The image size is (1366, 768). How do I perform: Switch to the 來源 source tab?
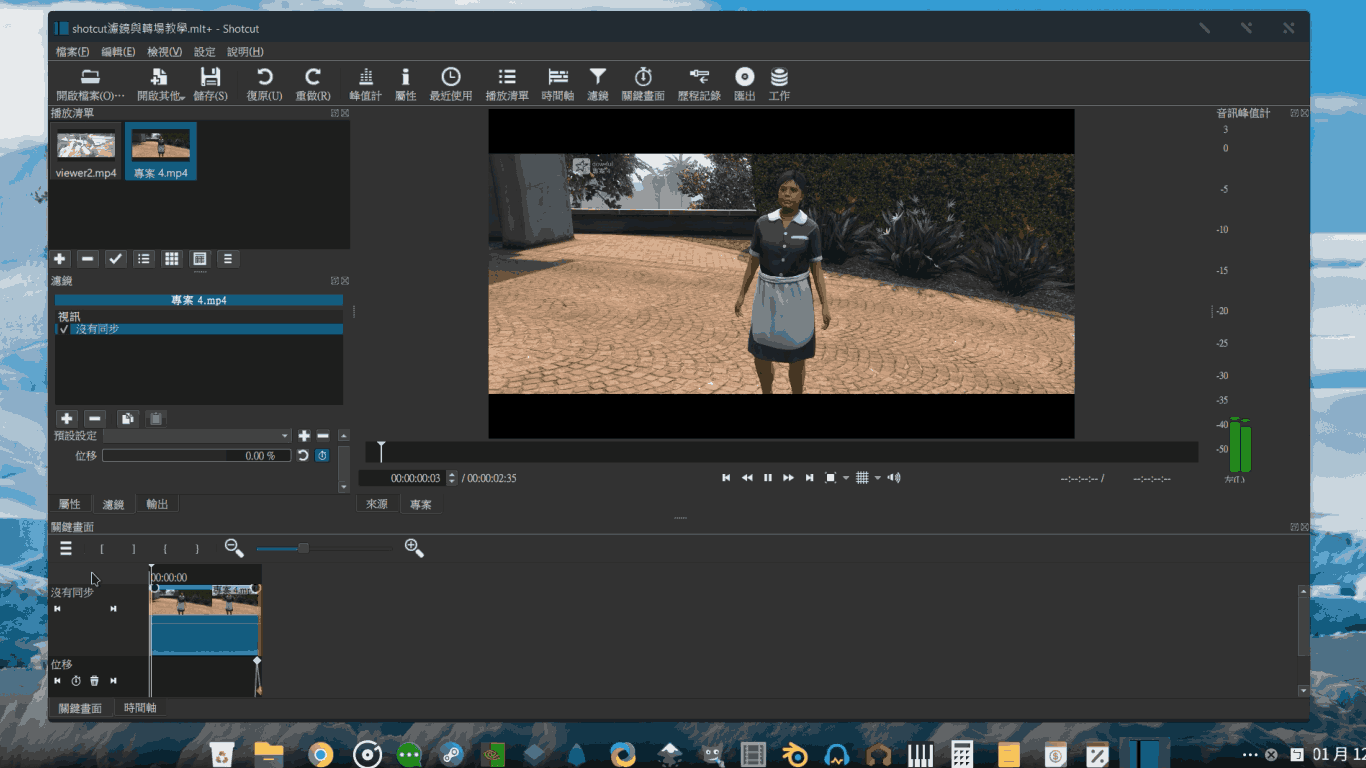(377, 504)
